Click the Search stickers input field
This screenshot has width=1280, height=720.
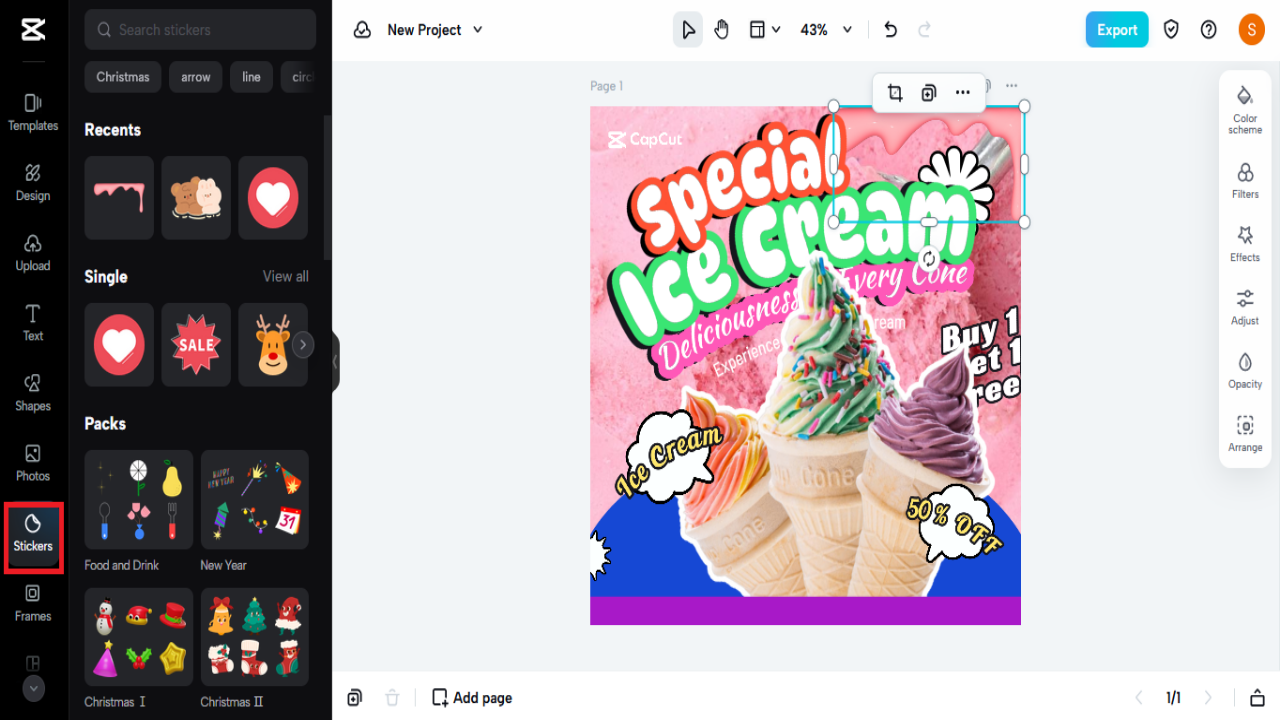tap(199, 30)
